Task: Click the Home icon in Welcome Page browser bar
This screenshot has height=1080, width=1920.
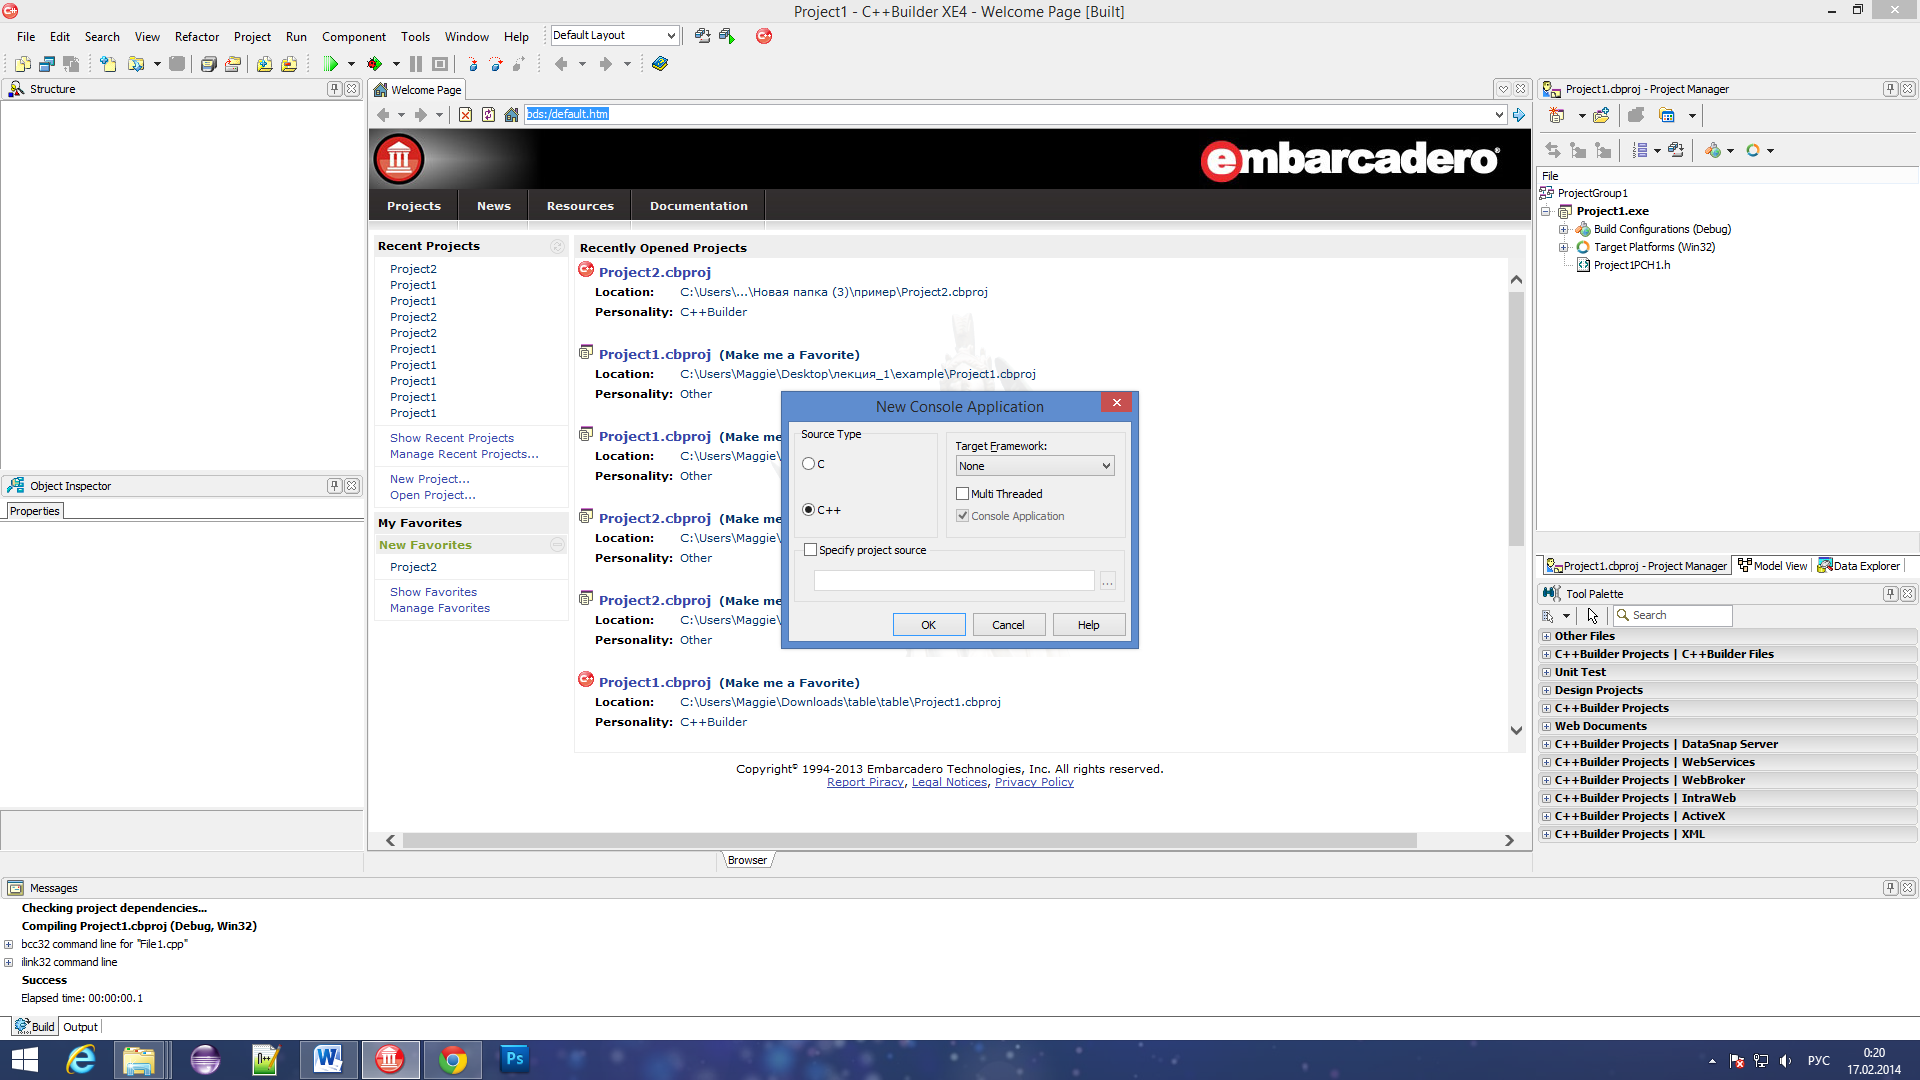Action: 511,115
